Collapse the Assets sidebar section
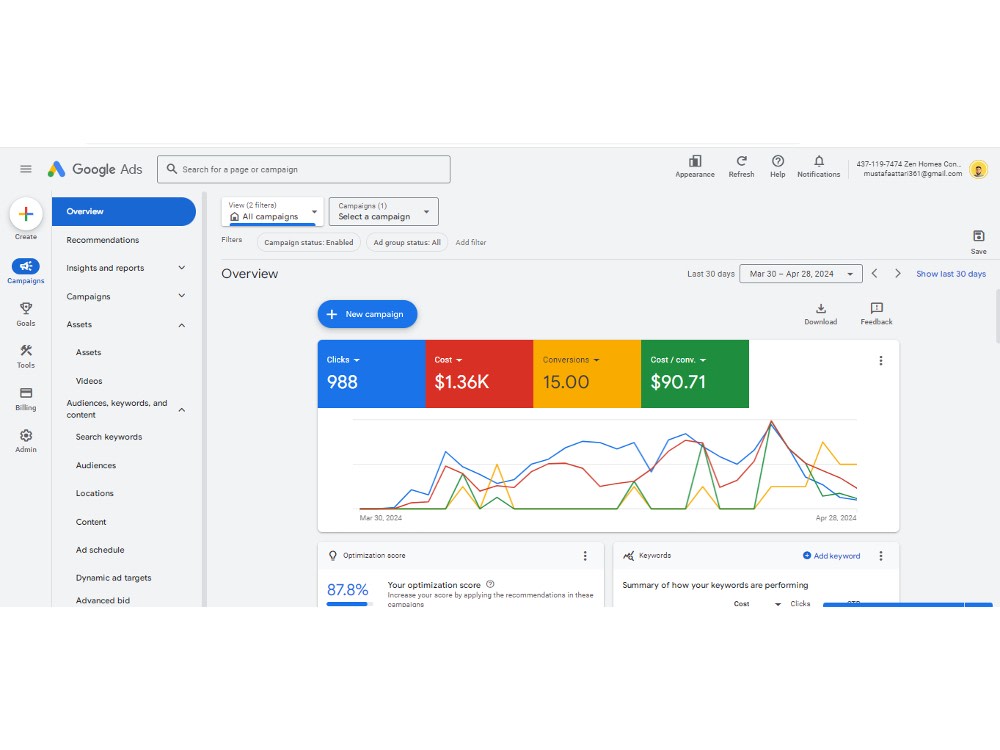1000x750 pixels. 182,325
